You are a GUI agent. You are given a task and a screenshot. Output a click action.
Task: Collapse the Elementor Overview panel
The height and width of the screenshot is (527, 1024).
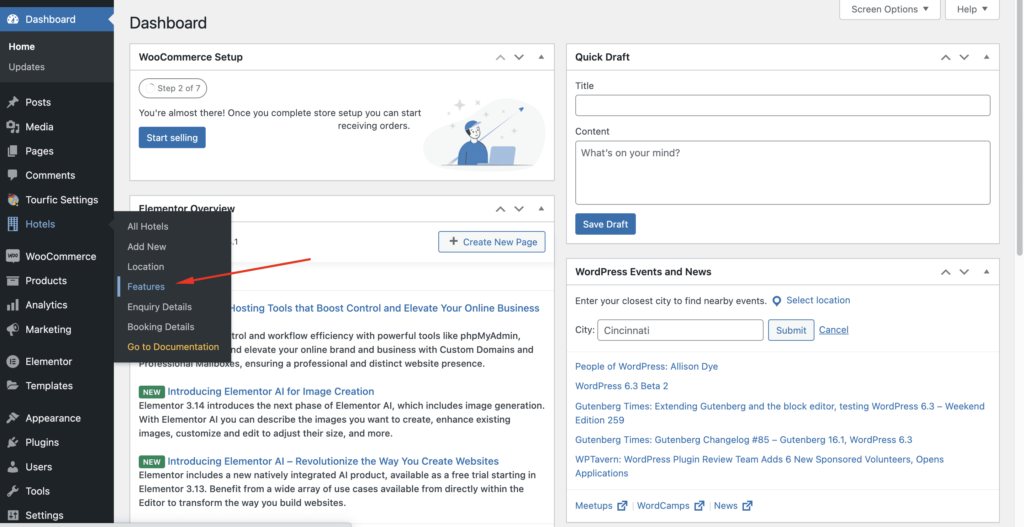click(541, 209)
